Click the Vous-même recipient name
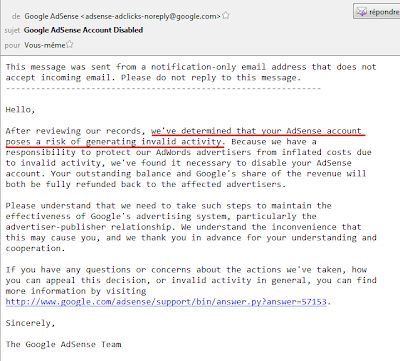Screen dimensions: 400x361 tap(45, 45)
